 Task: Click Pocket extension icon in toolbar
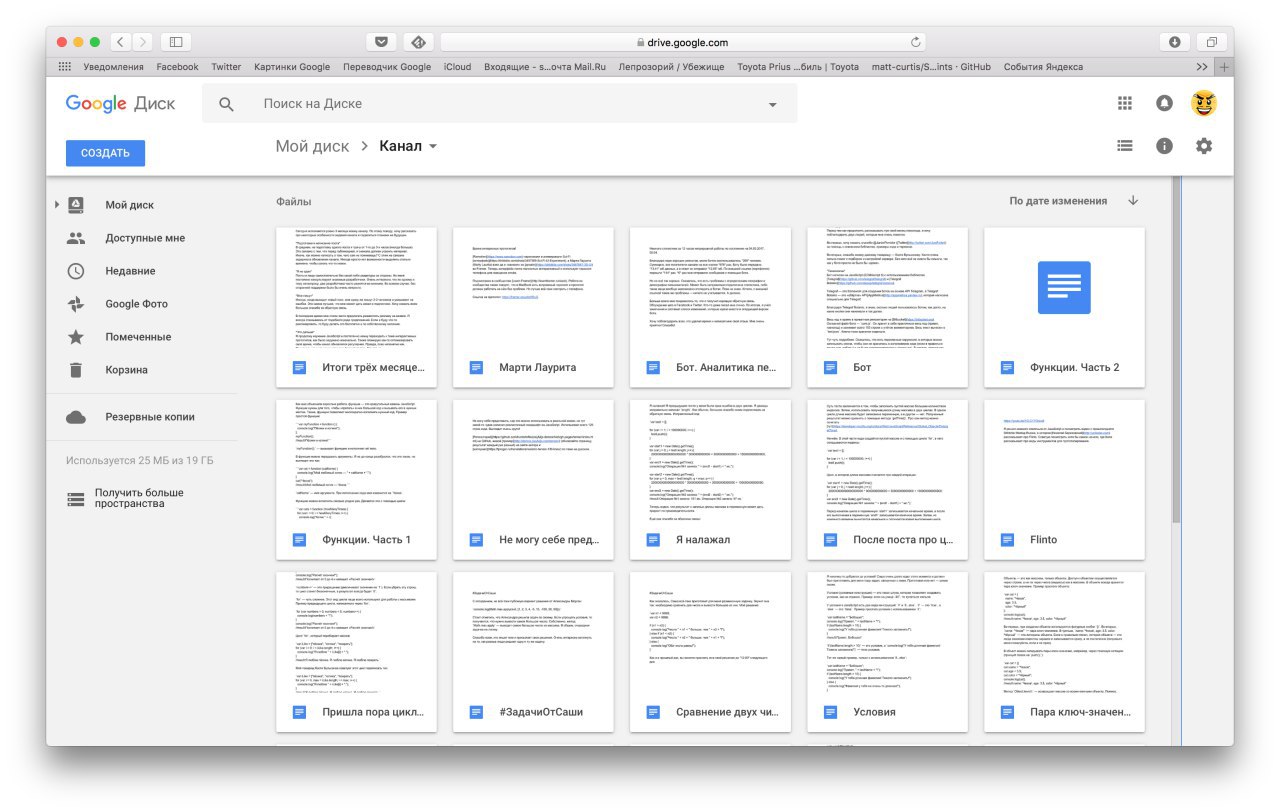[380, 42]
